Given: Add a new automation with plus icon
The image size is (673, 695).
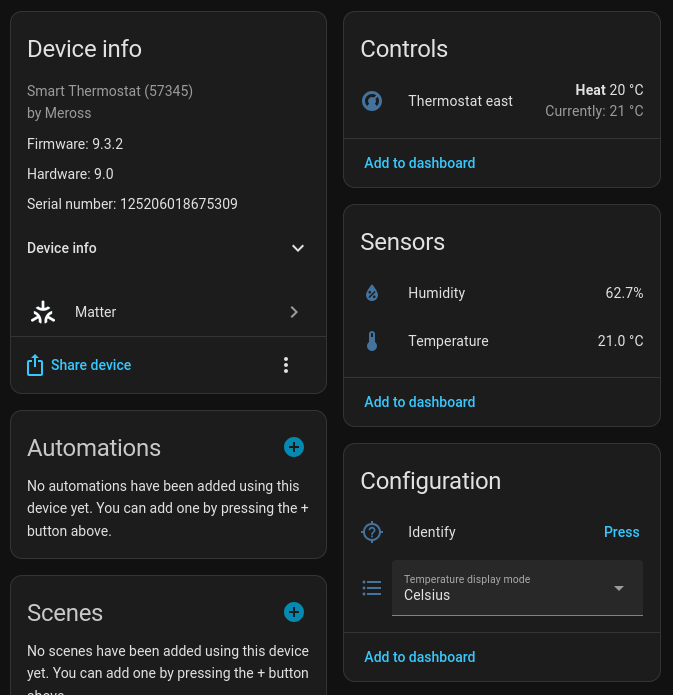Looking at the screenshot, I should (x=294, y=447).
